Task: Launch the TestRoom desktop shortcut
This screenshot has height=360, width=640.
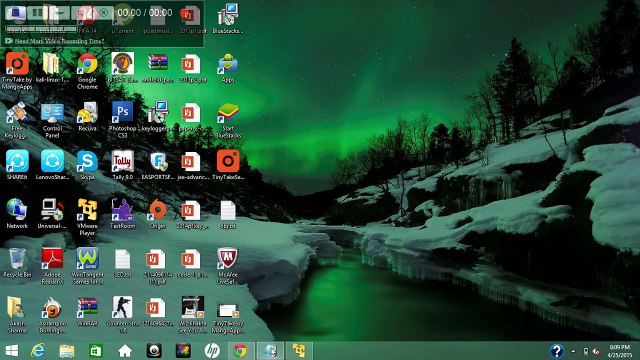Action: pyautogui.click(x=122, y=213)
